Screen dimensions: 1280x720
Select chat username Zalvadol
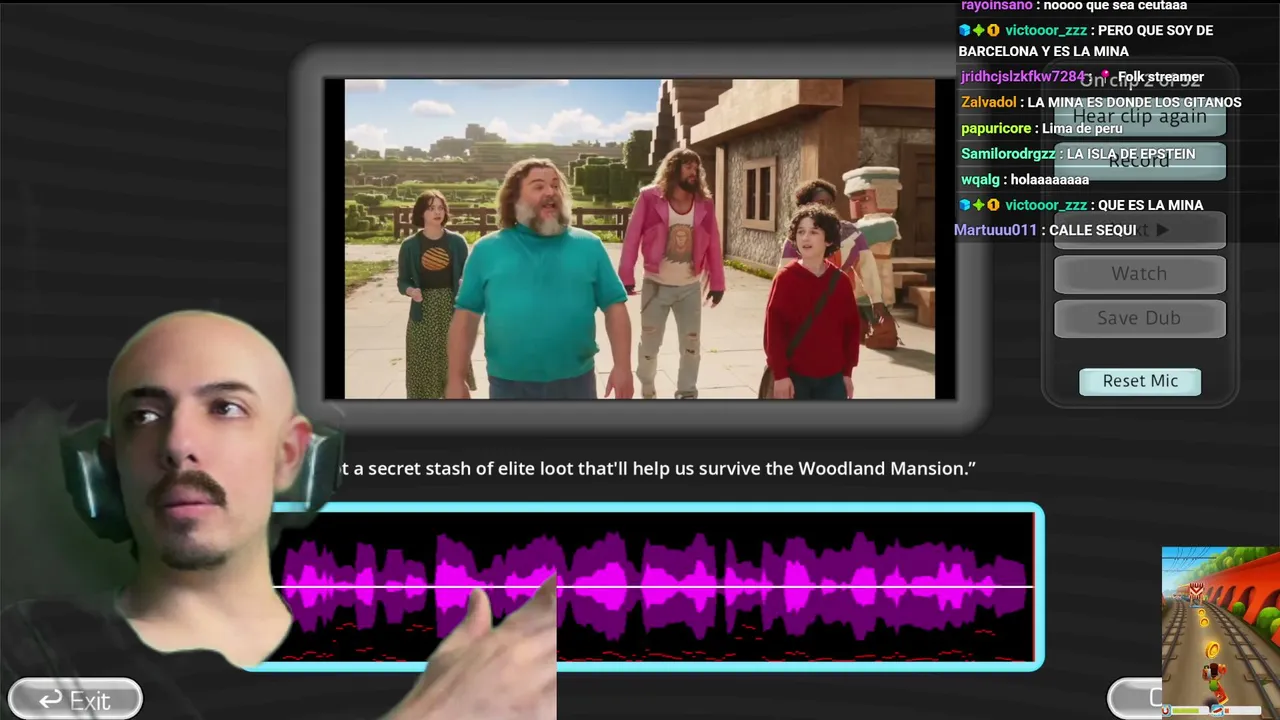point(988,102)
